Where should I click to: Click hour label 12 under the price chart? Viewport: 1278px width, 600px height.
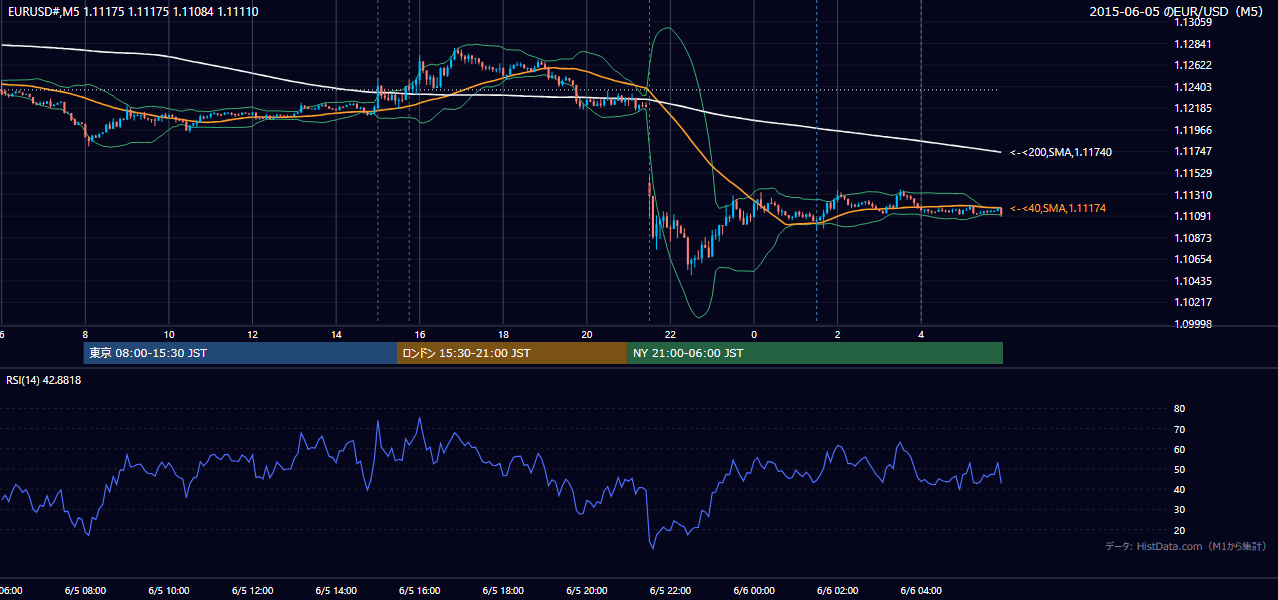click(x=253, y=334)
